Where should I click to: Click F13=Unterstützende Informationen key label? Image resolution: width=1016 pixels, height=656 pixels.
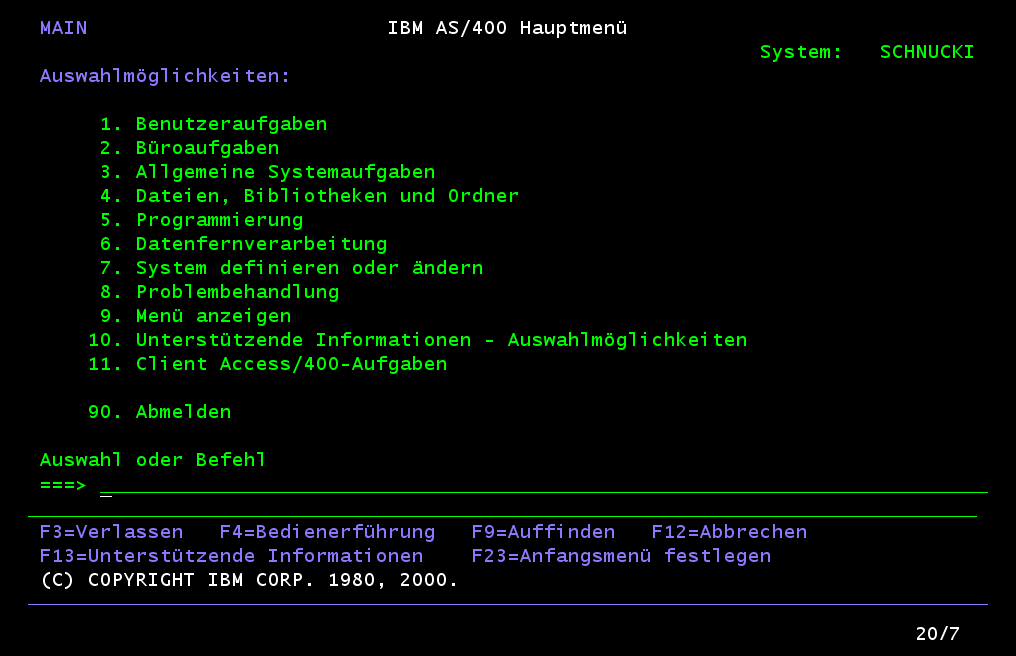click(231, 556)
